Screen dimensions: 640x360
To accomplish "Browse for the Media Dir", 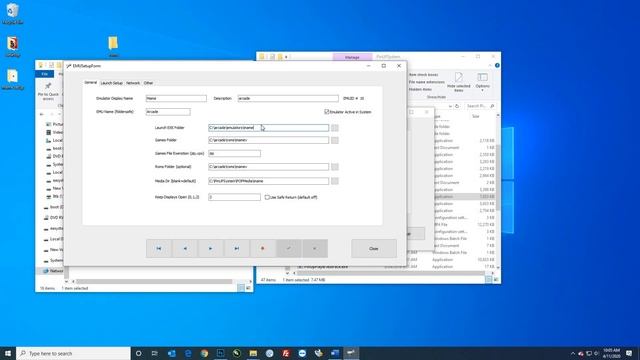I will pyautogui.click(x=335, y=181).
